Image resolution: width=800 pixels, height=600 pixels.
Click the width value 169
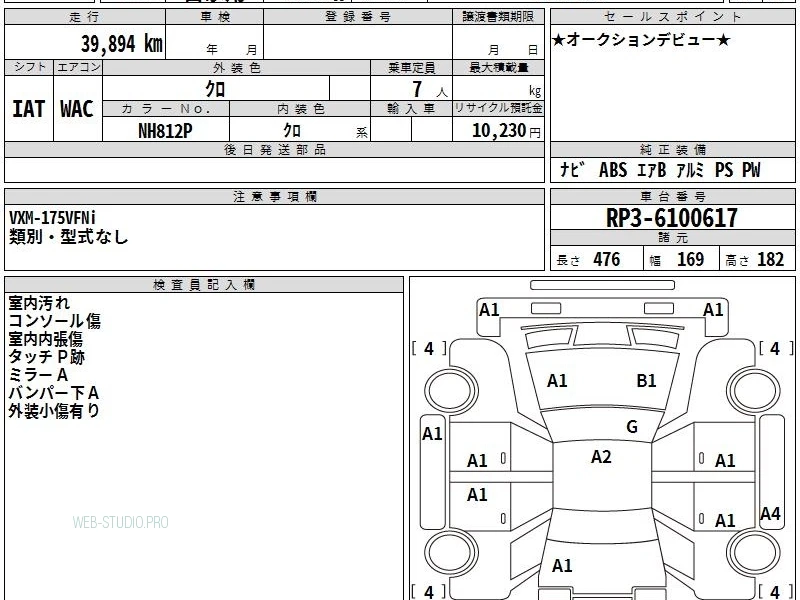pos(690,259)
